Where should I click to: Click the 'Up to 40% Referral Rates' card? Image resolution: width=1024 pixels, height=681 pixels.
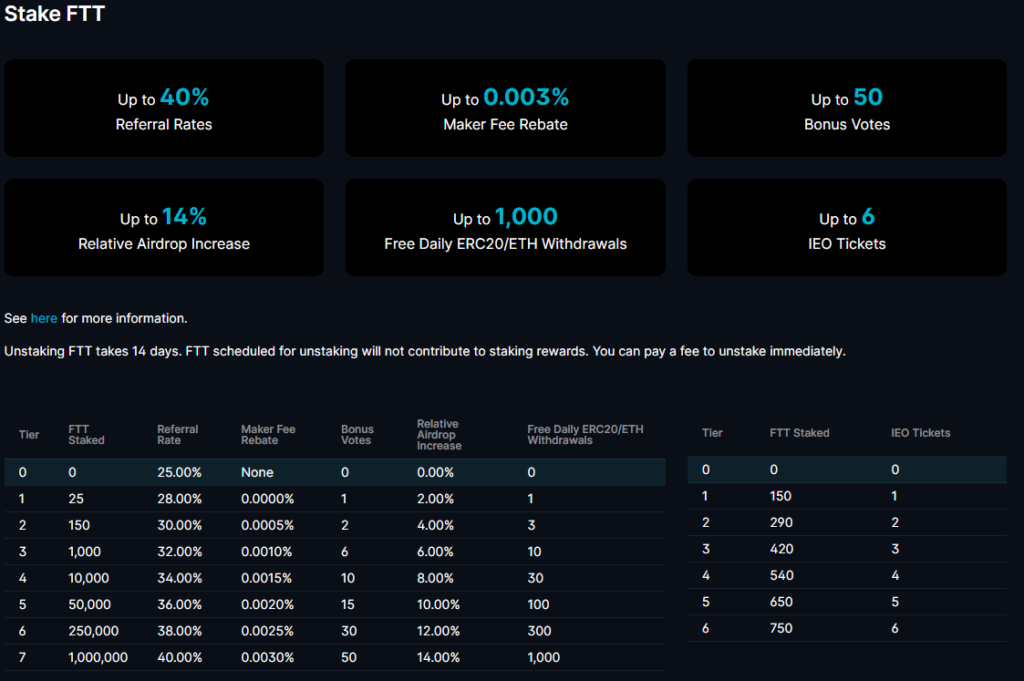164,108
